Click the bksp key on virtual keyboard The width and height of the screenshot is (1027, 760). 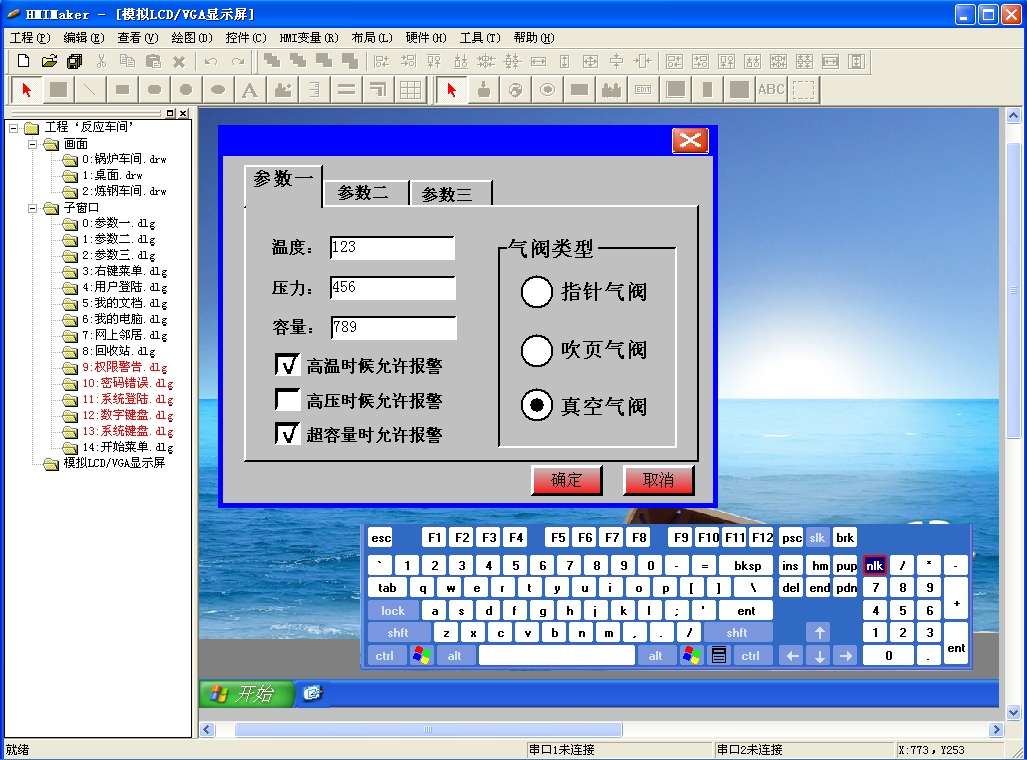(747, 565)
